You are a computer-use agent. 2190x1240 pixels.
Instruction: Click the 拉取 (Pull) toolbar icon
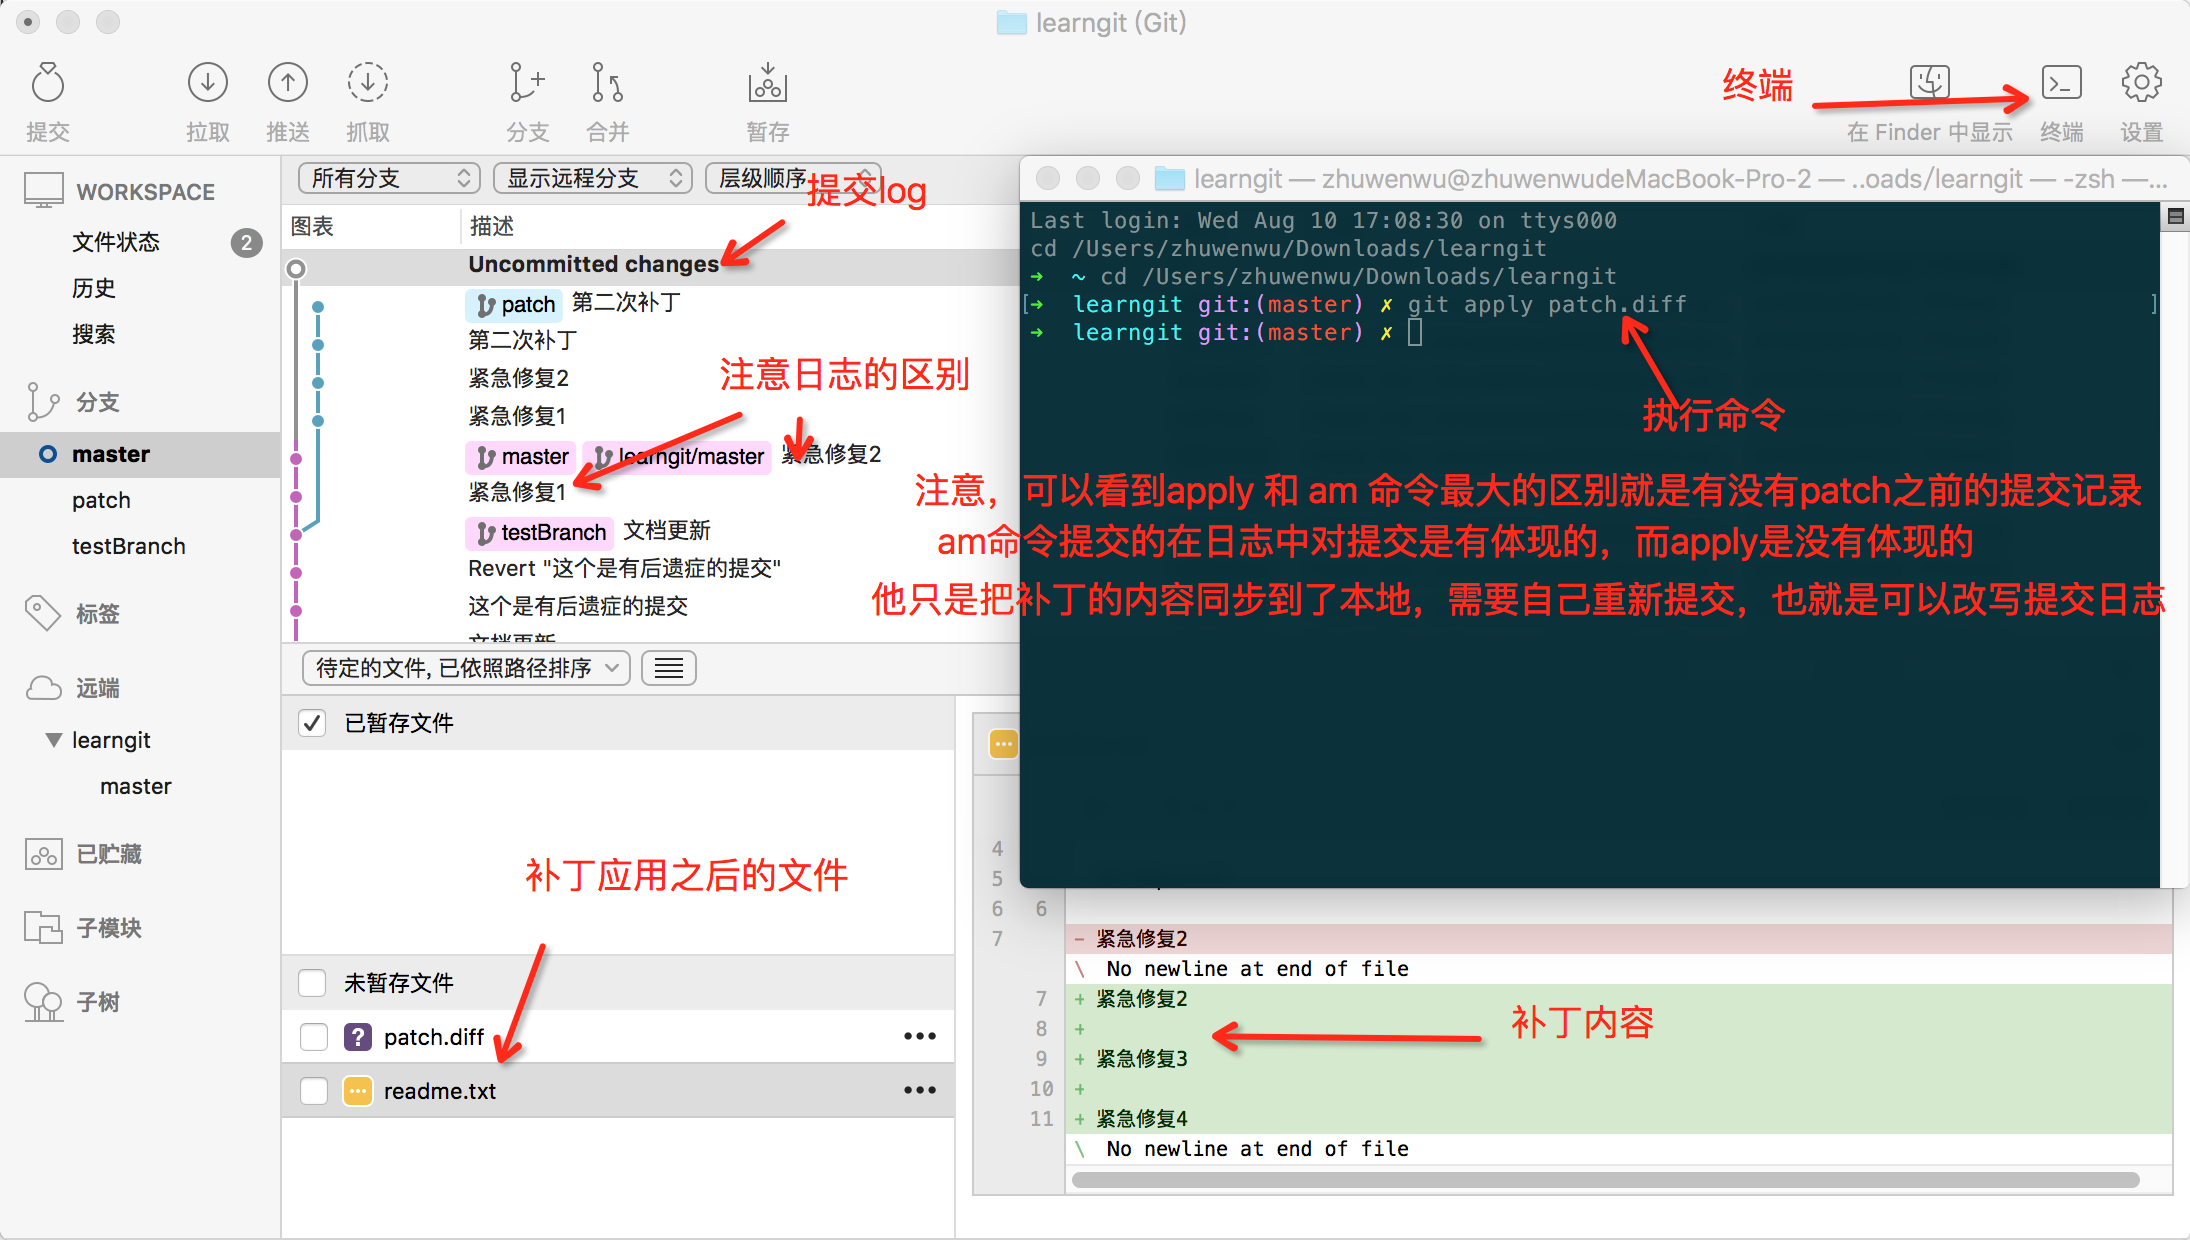[x=208, y=84]
